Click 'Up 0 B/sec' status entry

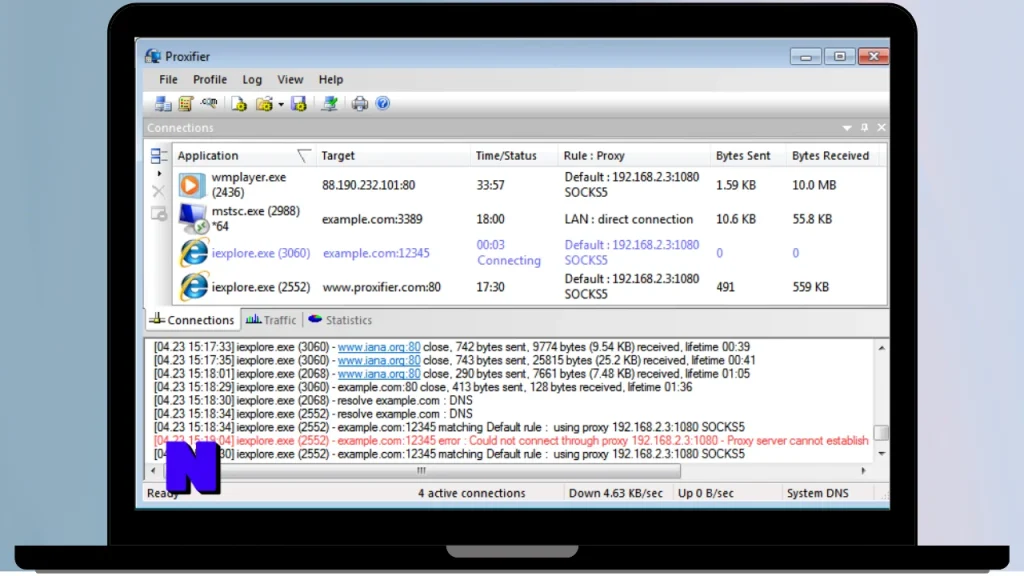pyautogui.click(x=706, y=494)
